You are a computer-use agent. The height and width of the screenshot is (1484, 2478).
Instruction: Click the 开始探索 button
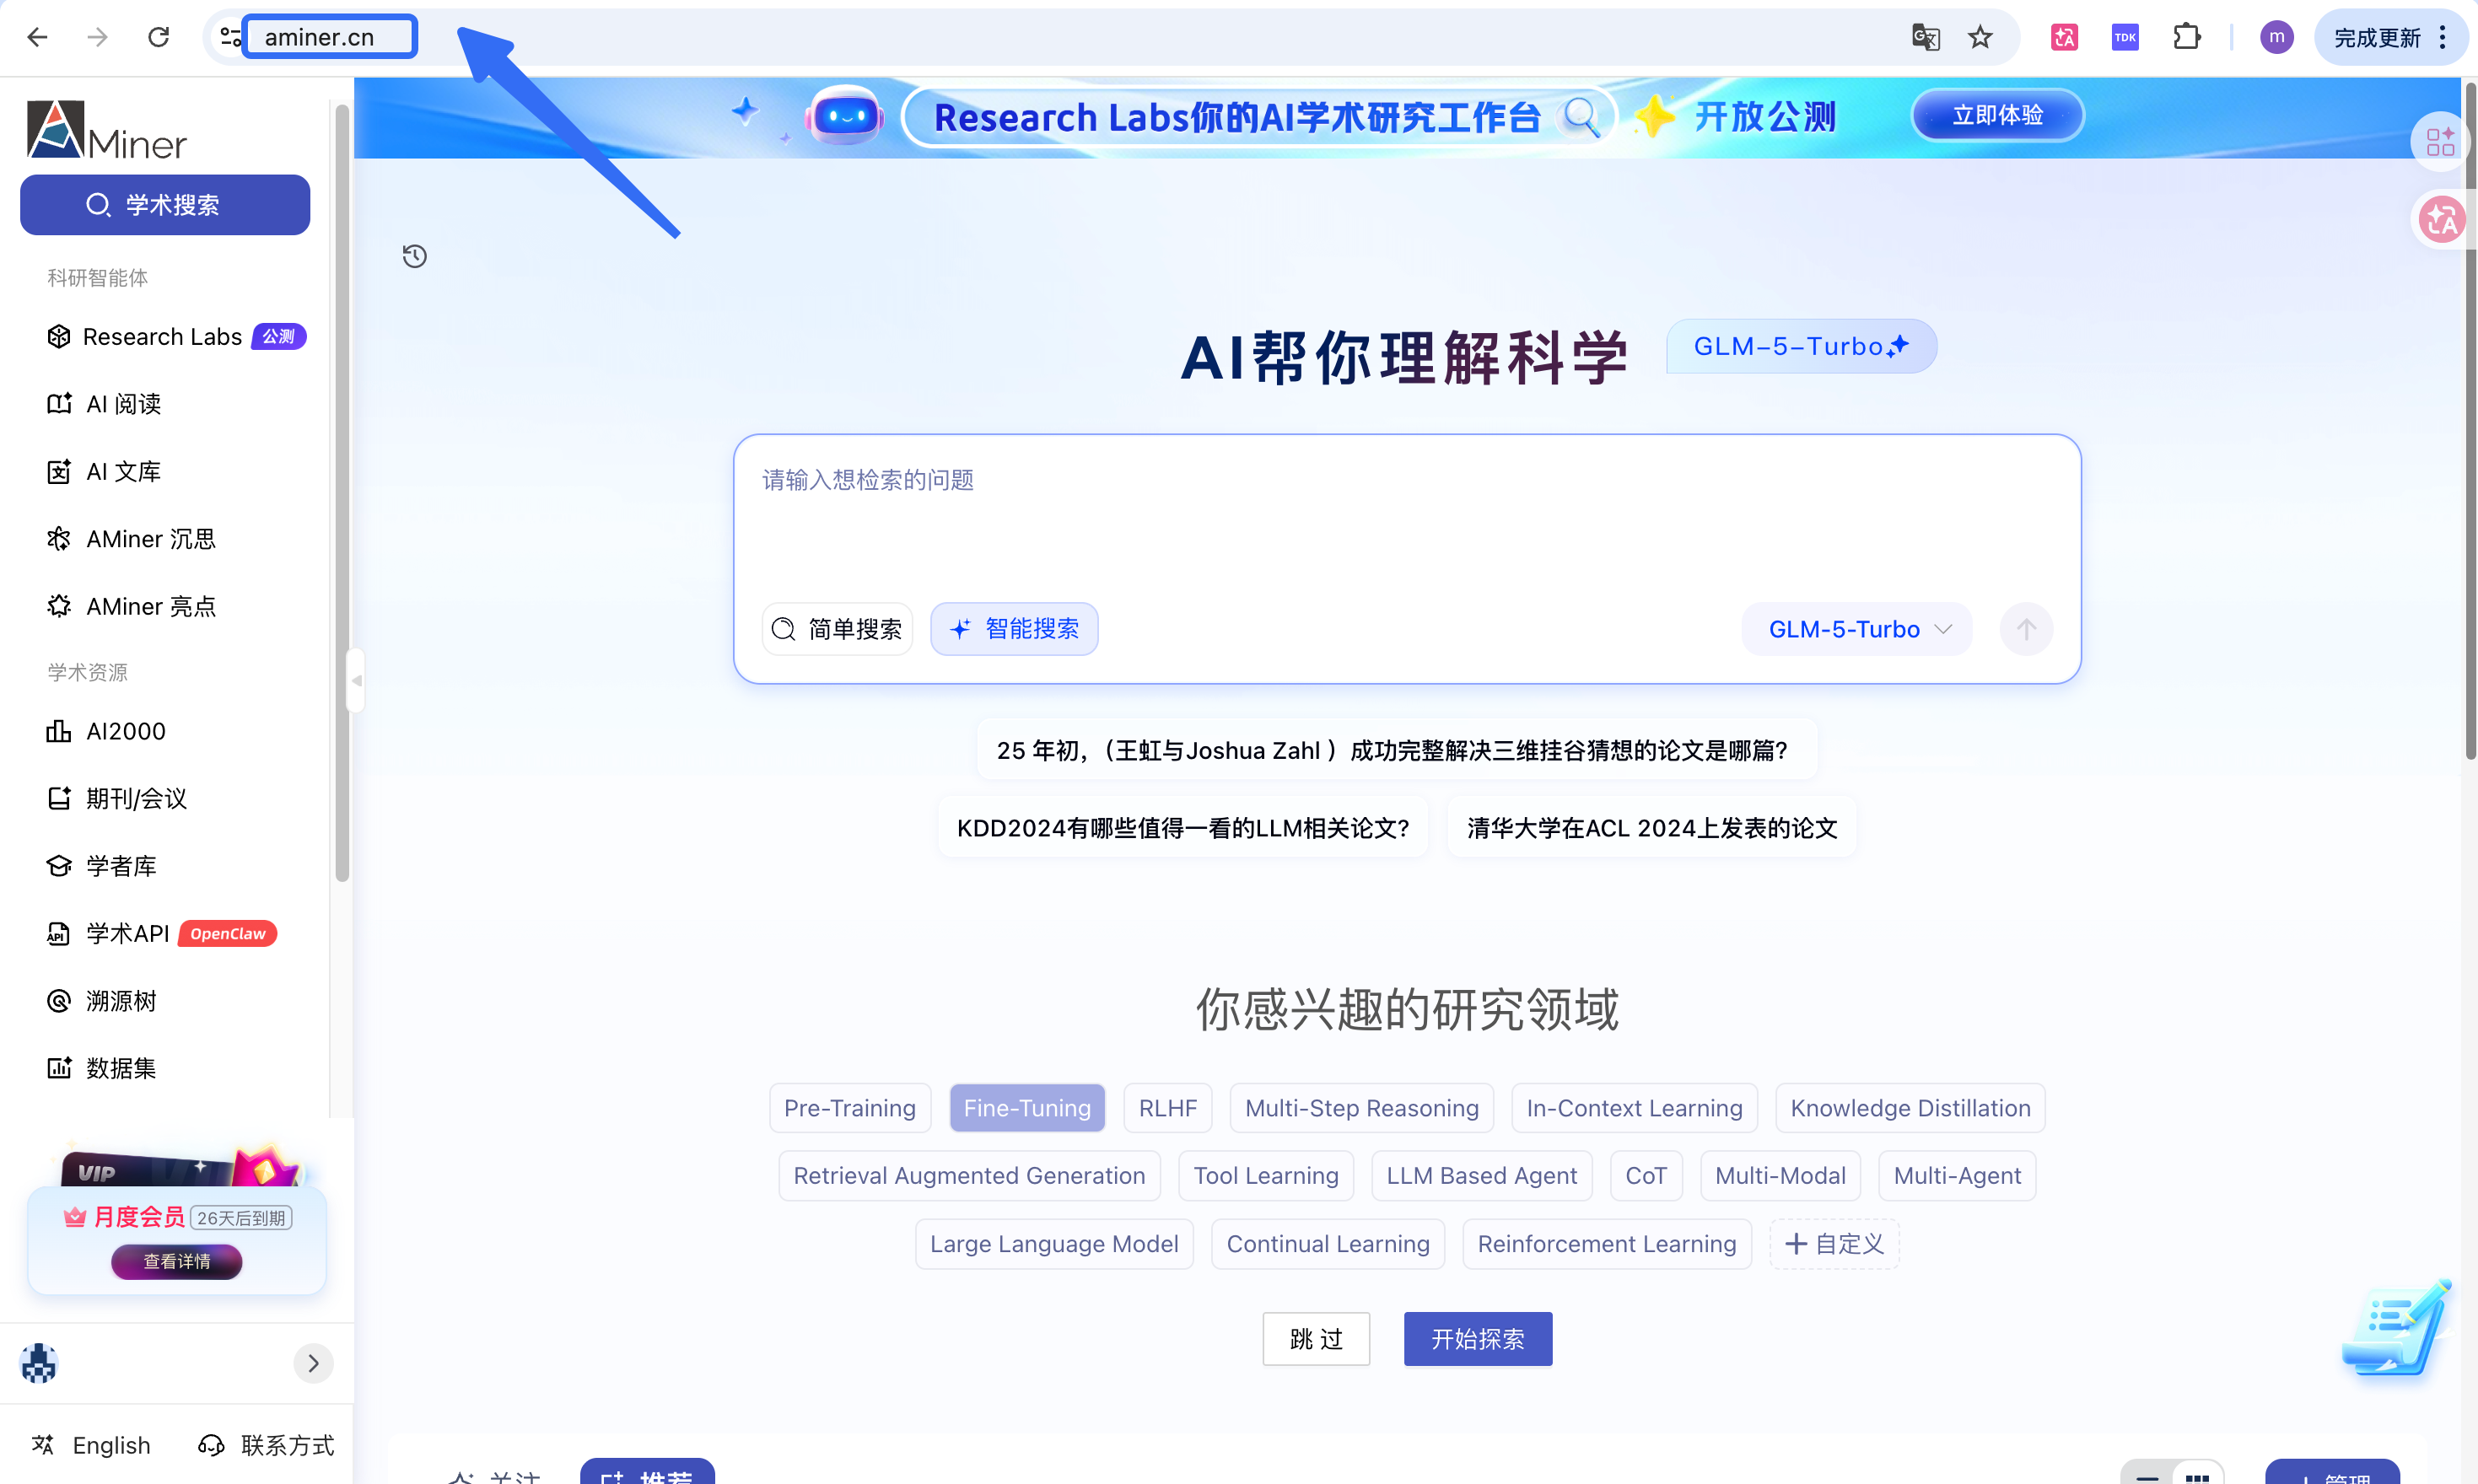tap(1478, 1339)
